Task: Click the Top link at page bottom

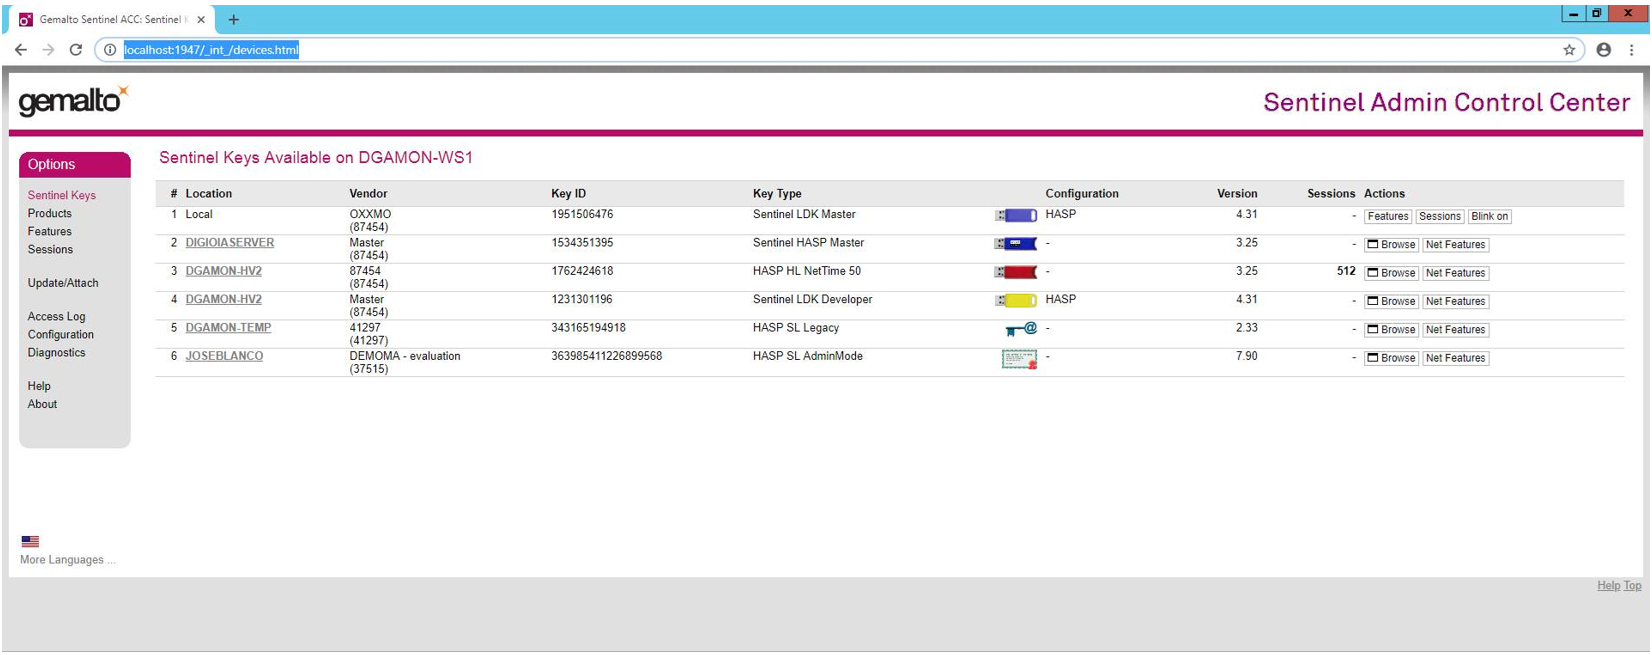Action: coord(1632,586)
